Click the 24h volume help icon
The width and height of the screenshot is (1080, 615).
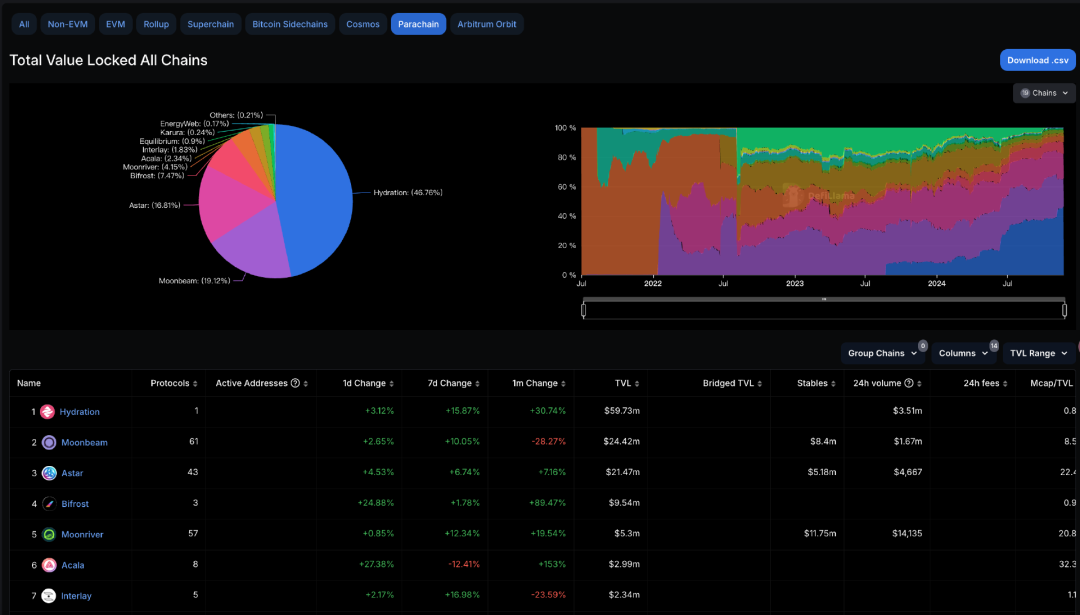908,383
